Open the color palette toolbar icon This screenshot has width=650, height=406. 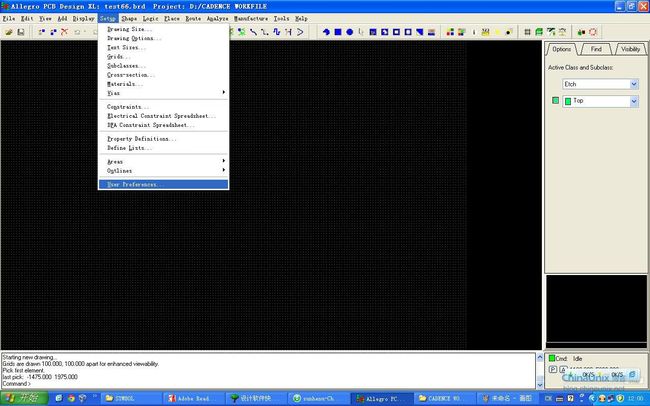click(450, 32)
